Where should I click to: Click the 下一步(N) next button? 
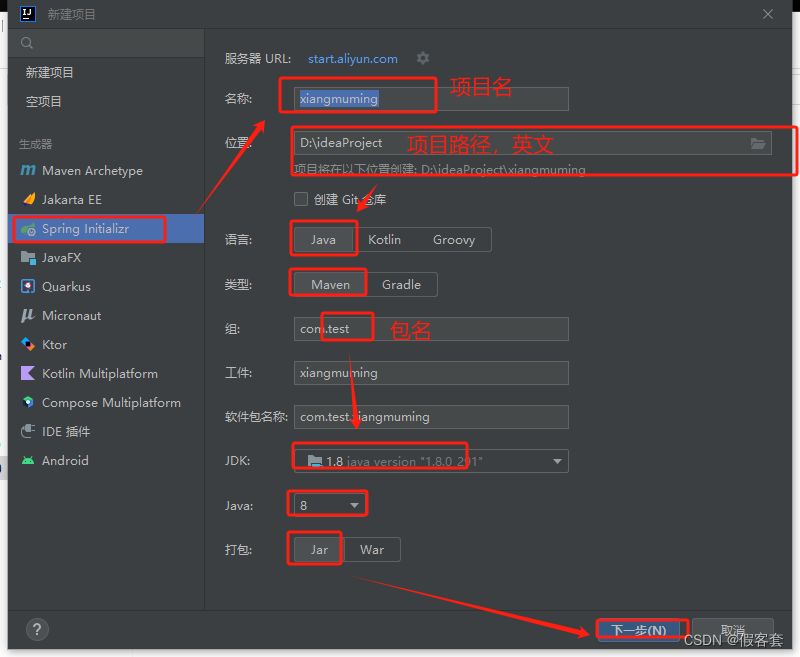(639, 630)
